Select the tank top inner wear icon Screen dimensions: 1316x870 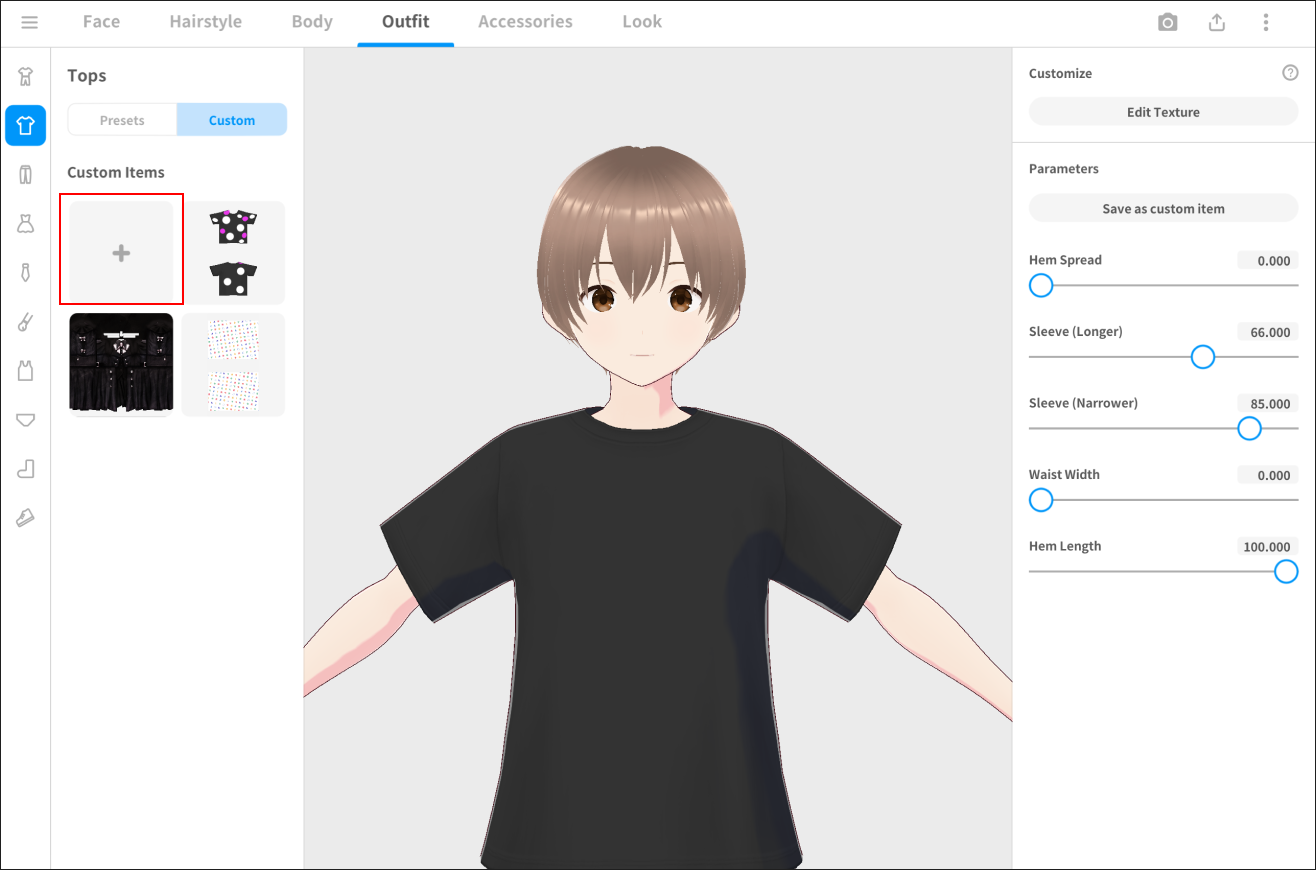tap(26, 371)
